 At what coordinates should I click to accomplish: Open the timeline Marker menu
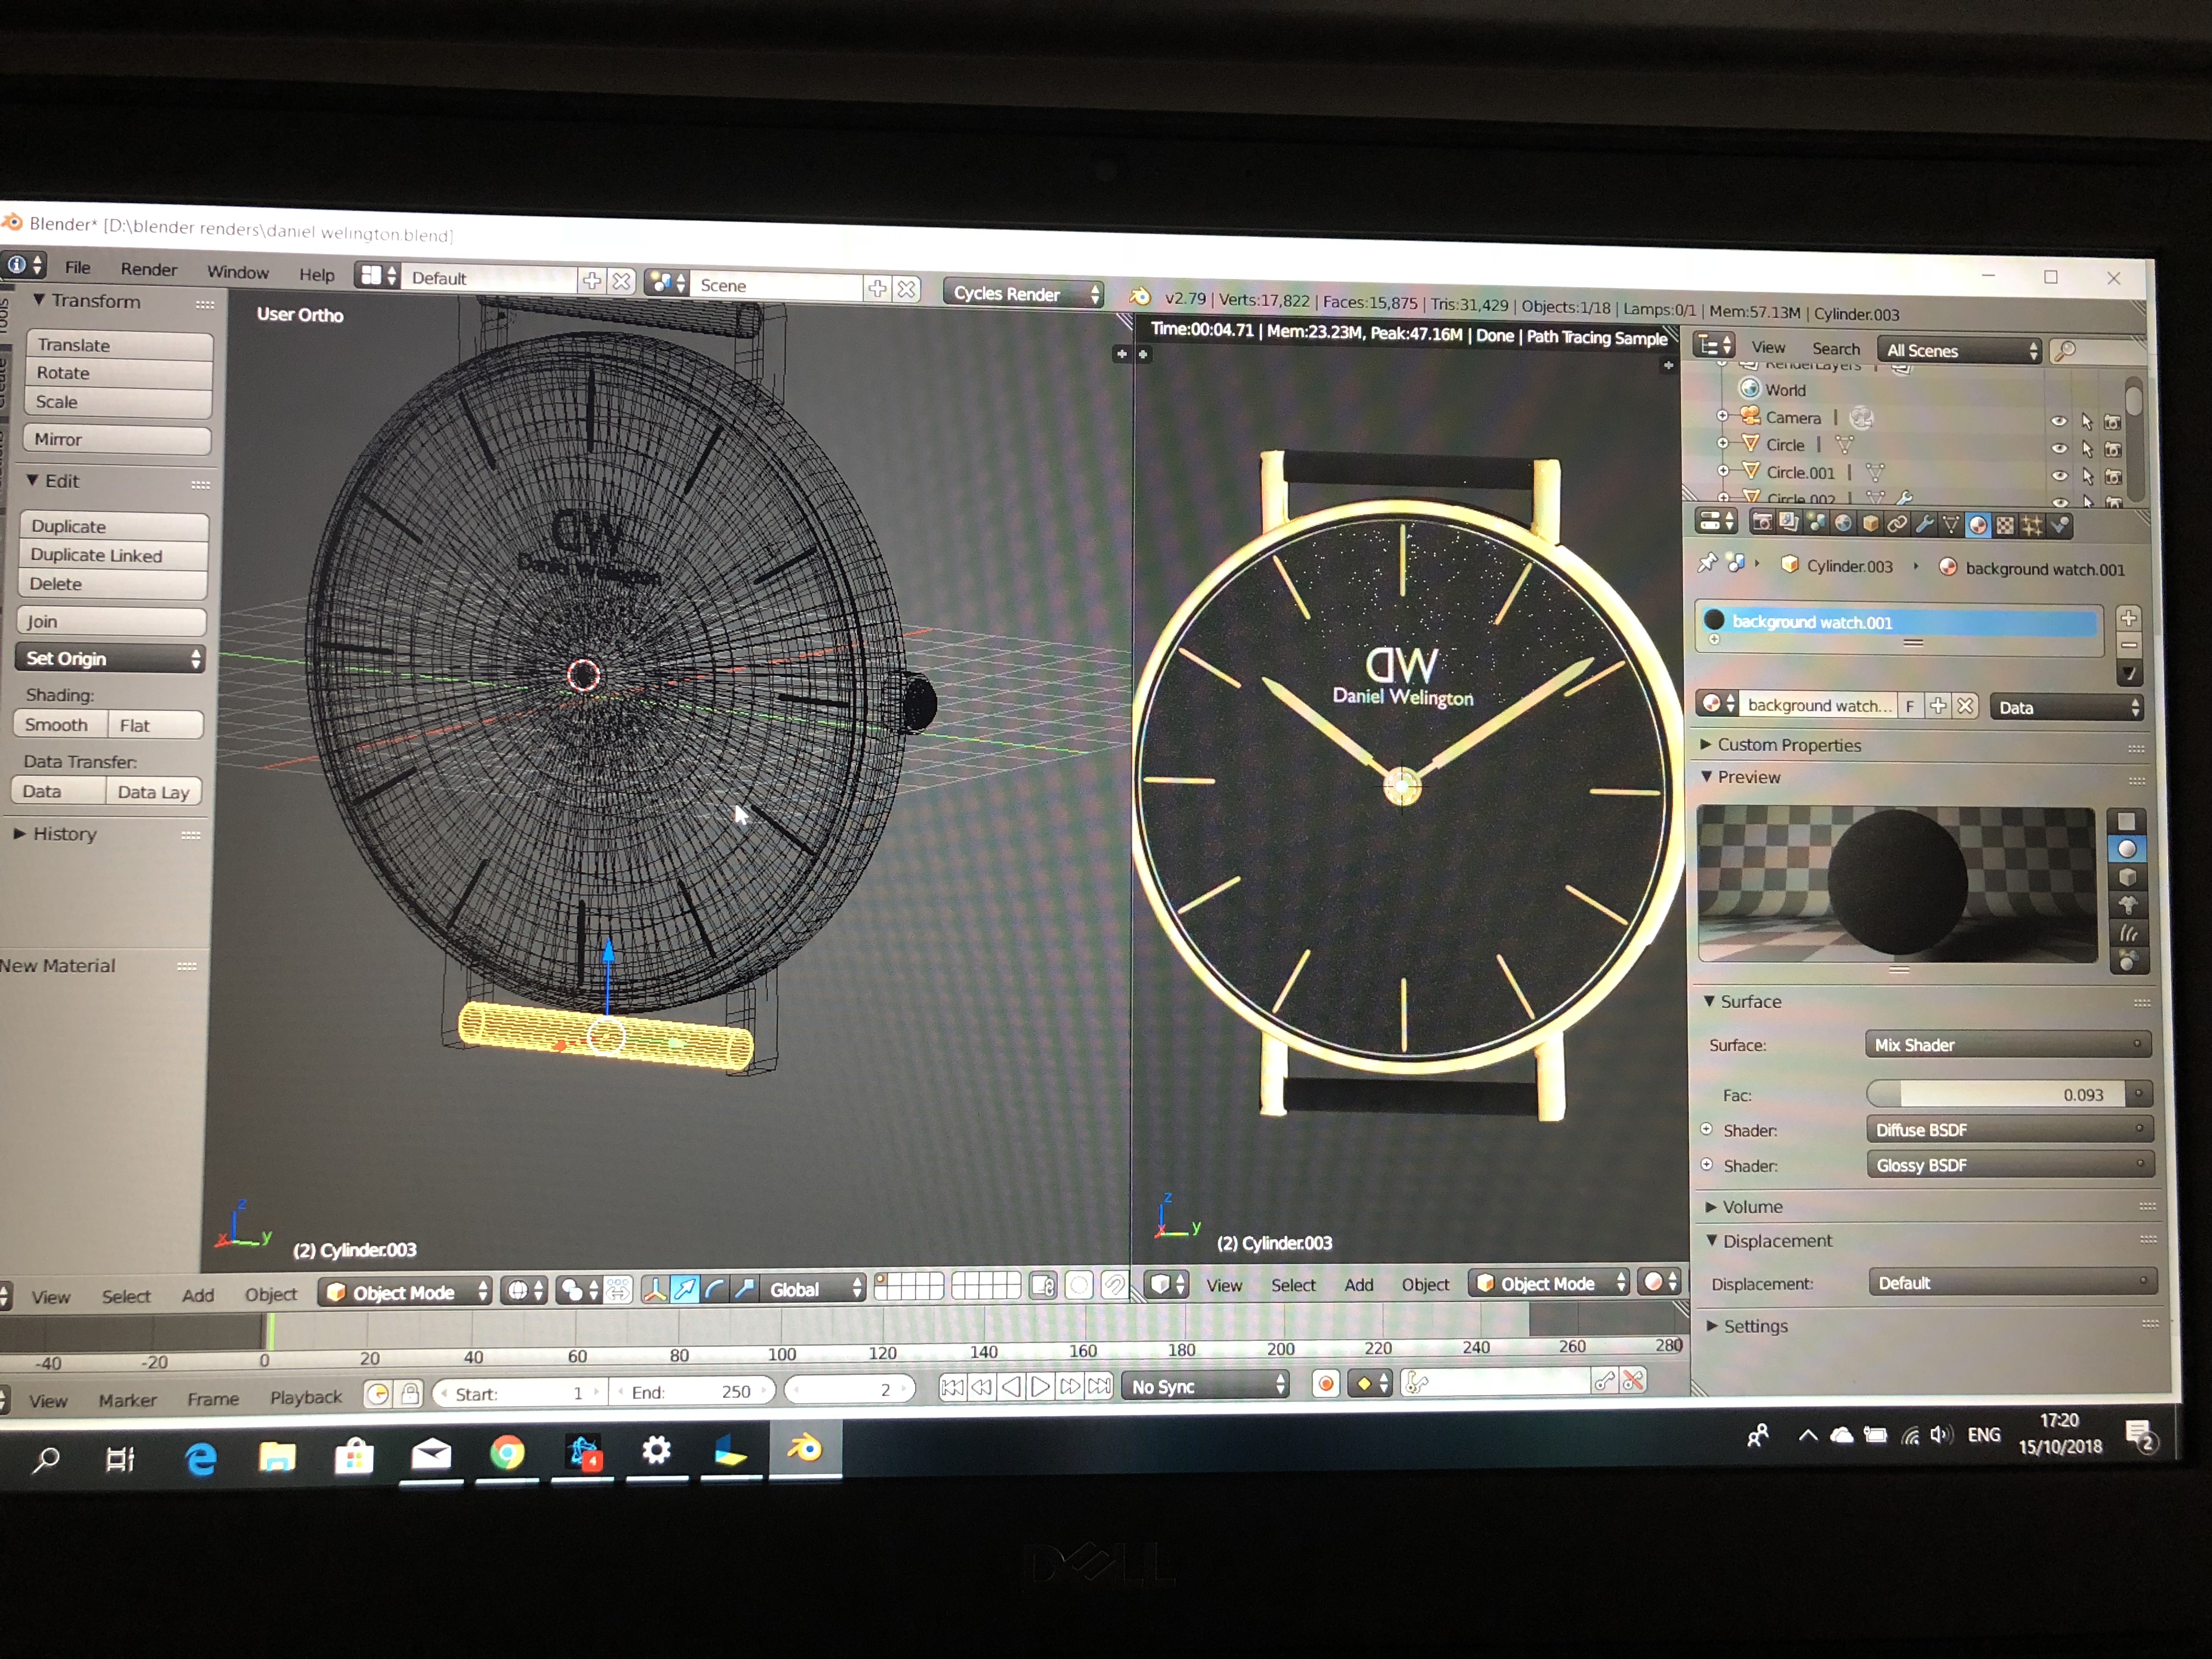[127, 1400]
